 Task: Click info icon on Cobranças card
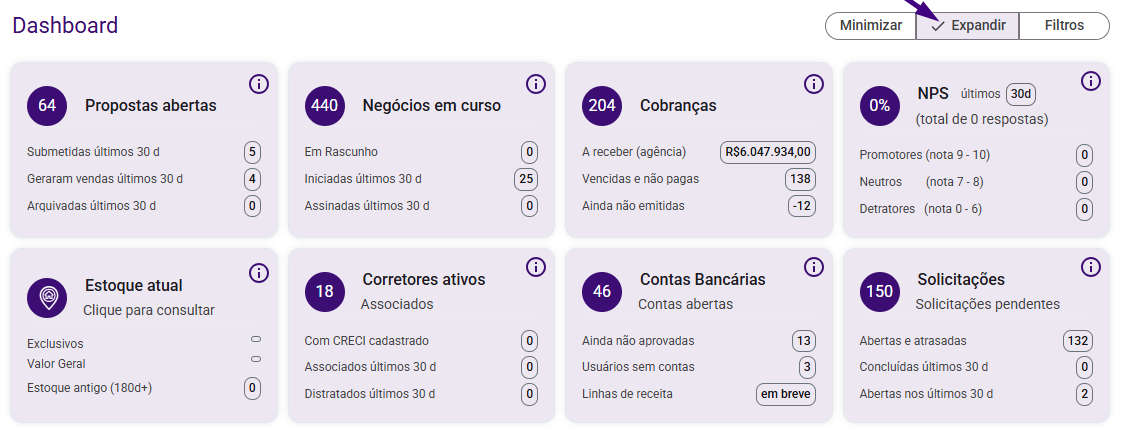tap(813, 84)
